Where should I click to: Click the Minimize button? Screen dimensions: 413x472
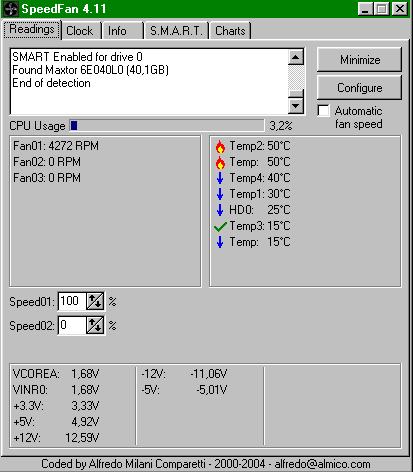(x=359, y=60)
